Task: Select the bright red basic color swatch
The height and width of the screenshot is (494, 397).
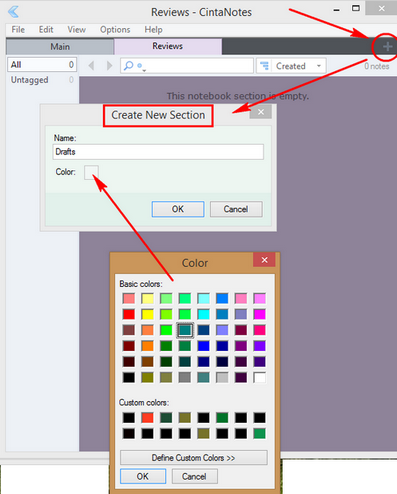Action: pos(129,314)
